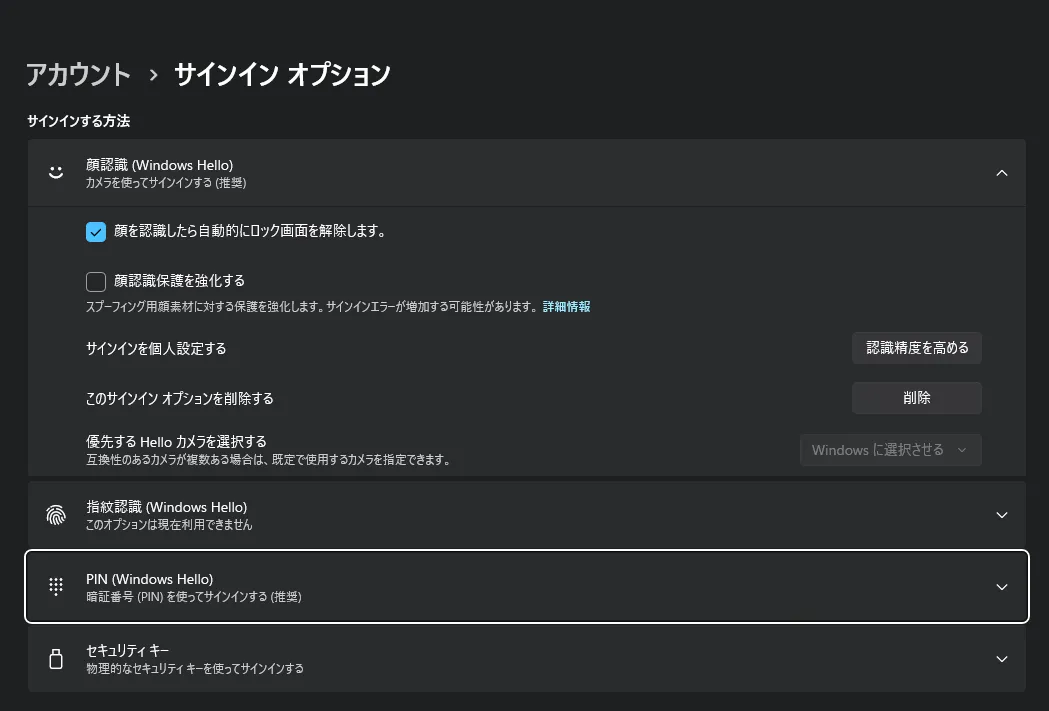Click the fingerprint icon beside 指紋認識

pyautogui.click(x=56, y=514)
